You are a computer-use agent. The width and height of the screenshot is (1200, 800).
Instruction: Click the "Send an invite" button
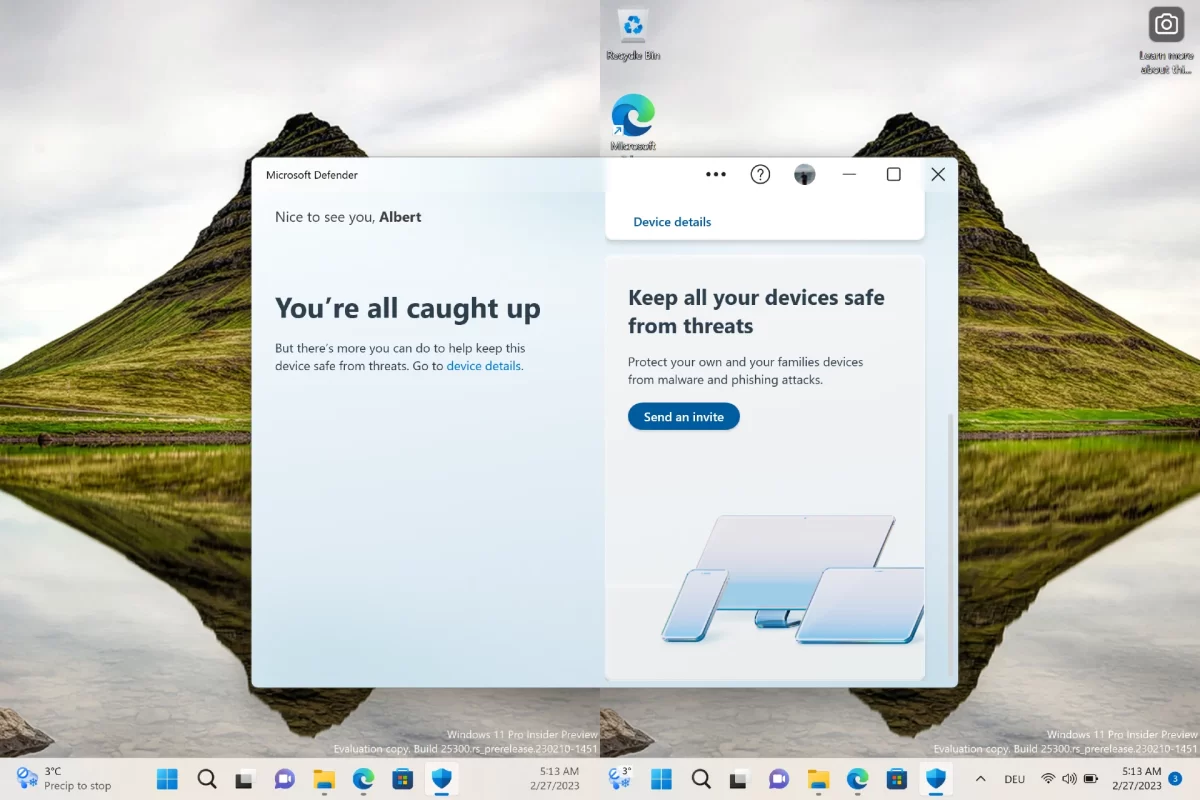click(684, 417)
